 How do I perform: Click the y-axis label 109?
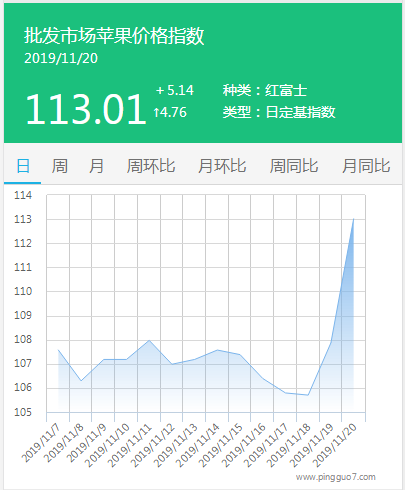(23, 315)
